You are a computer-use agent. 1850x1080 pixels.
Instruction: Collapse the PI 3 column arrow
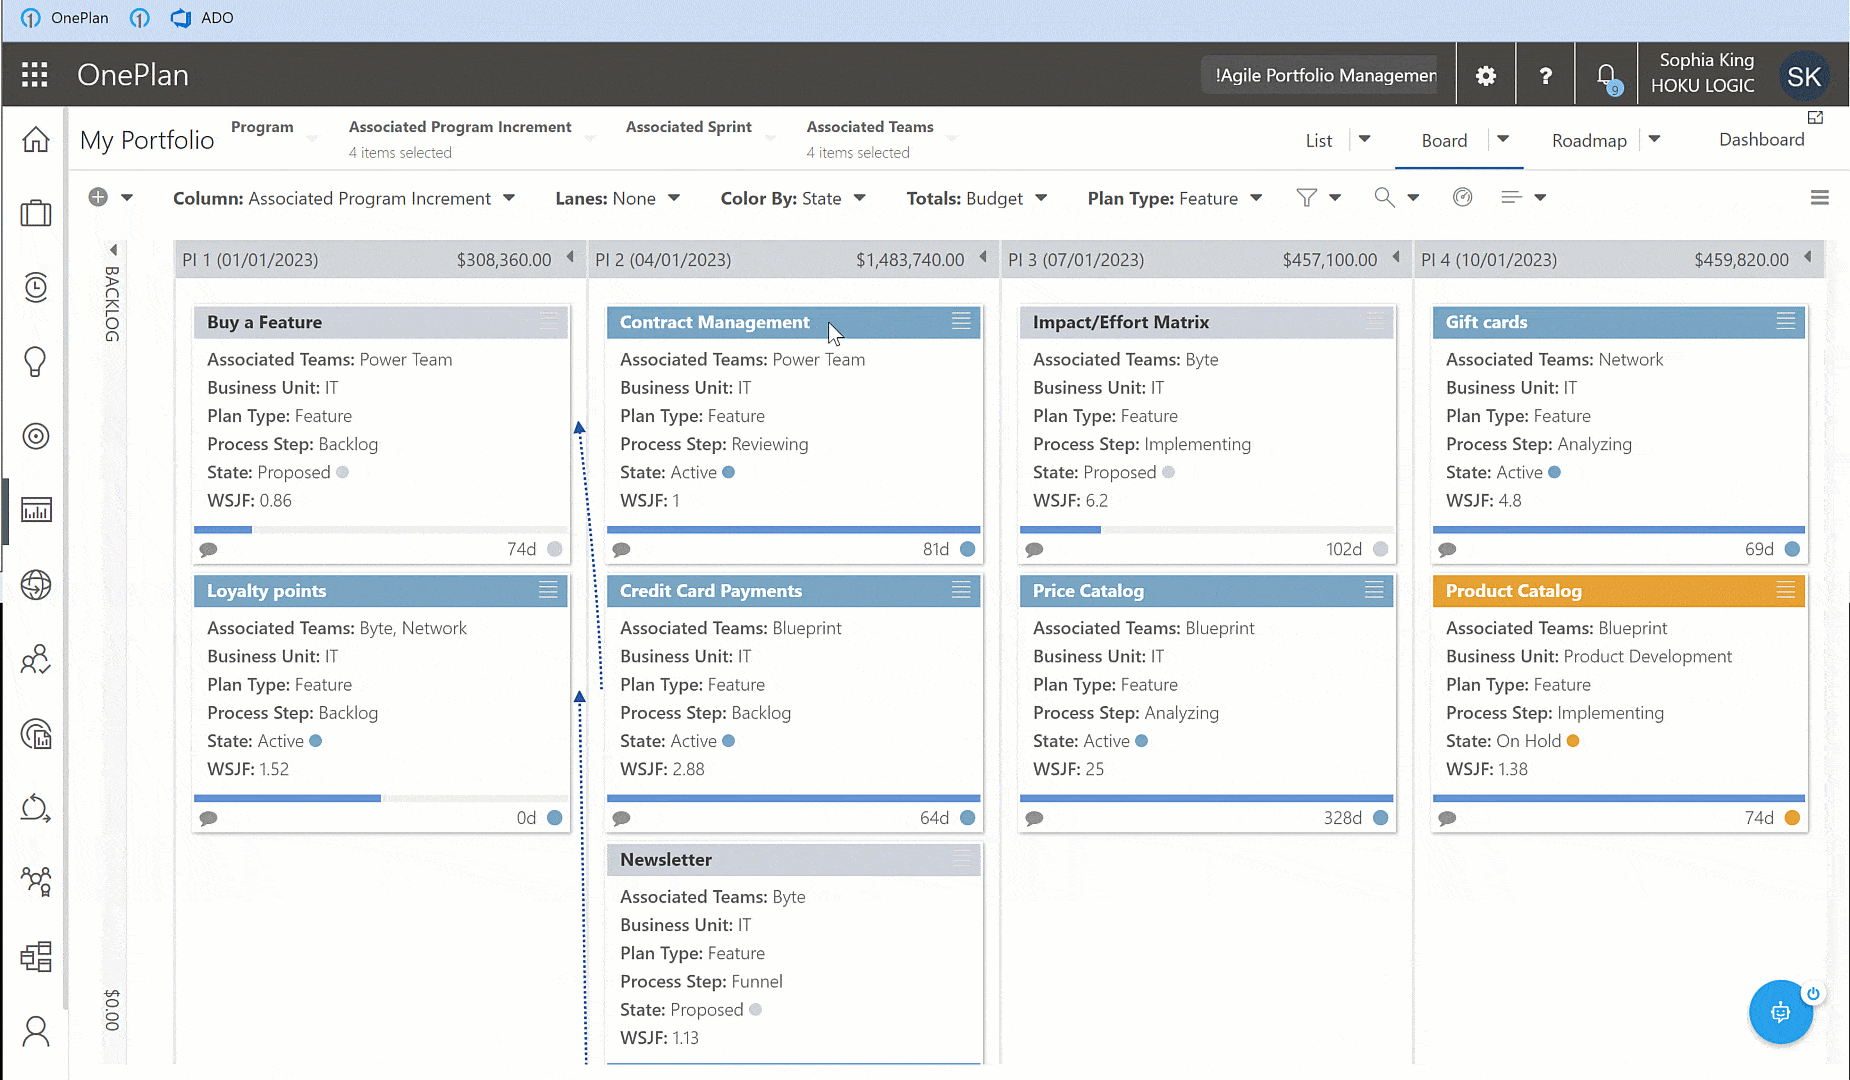pos(1396,258)
